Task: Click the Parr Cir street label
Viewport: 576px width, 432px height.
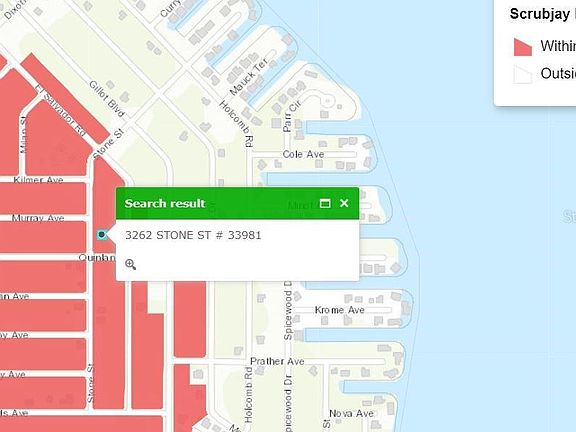Action: (x=292, y=116)
